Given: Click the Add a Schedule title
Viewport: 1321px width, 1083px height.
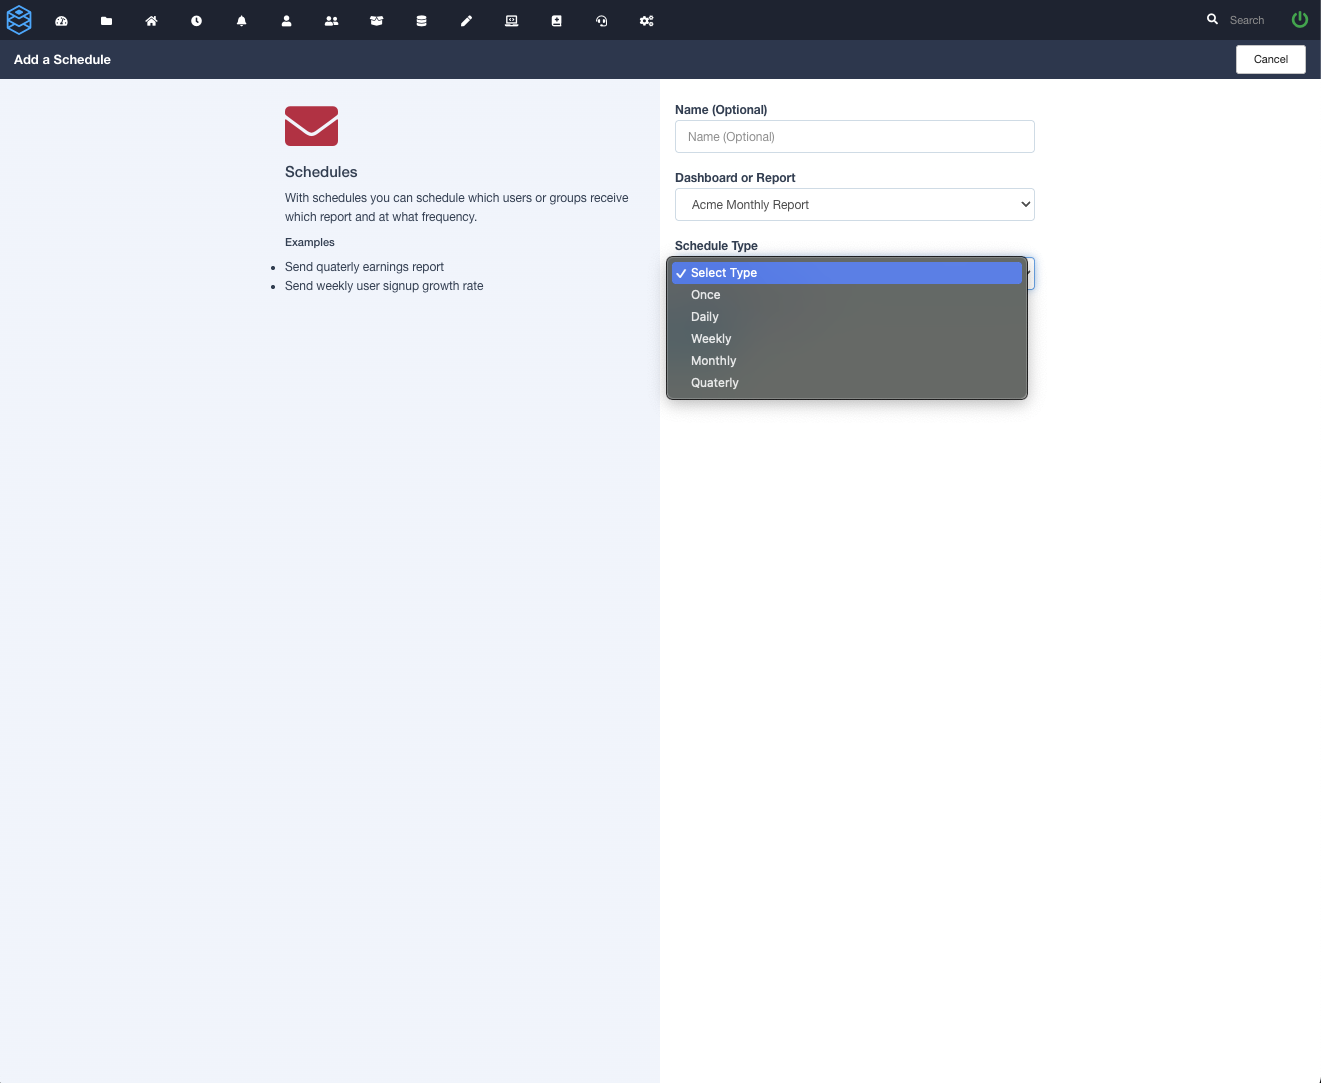Looking at the screenshot, I should tap(62, 60).
